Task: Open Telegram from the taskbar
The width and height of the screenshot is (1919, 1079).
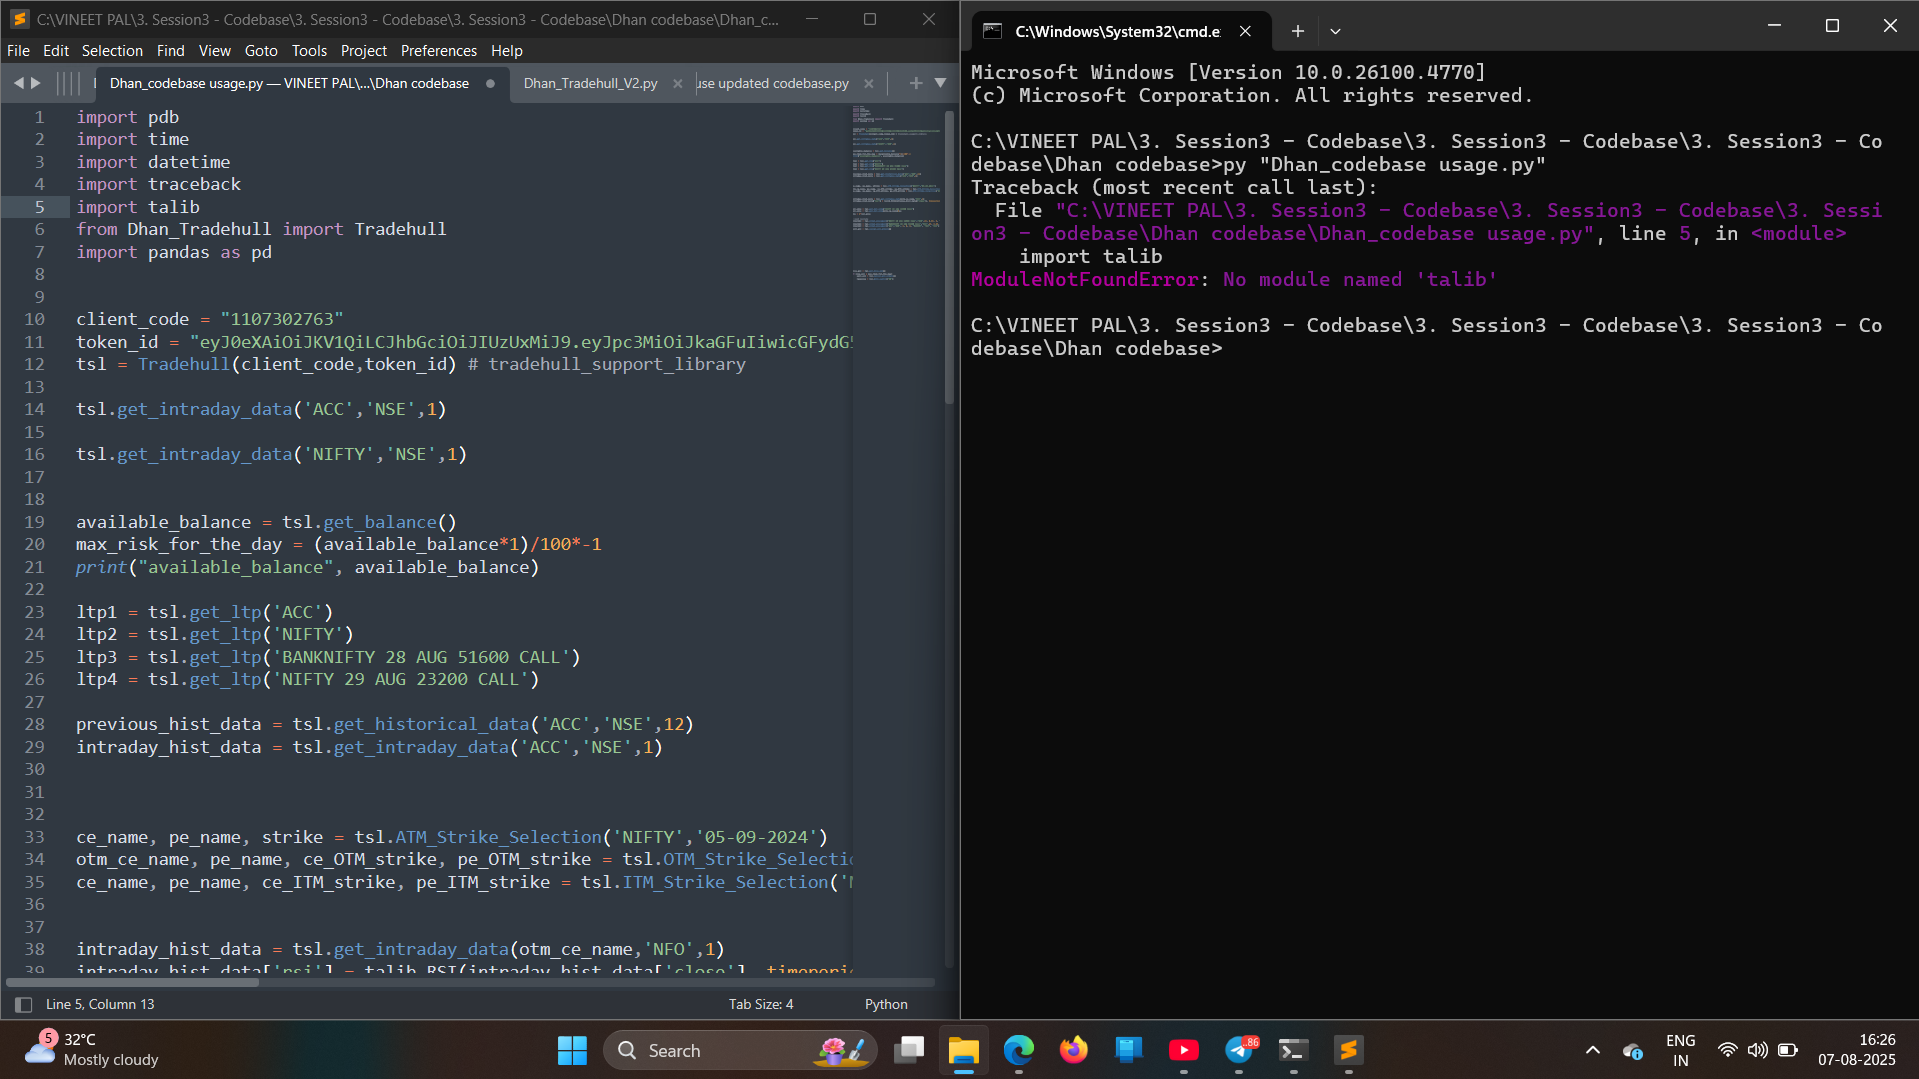Action: point(1239,1050)
